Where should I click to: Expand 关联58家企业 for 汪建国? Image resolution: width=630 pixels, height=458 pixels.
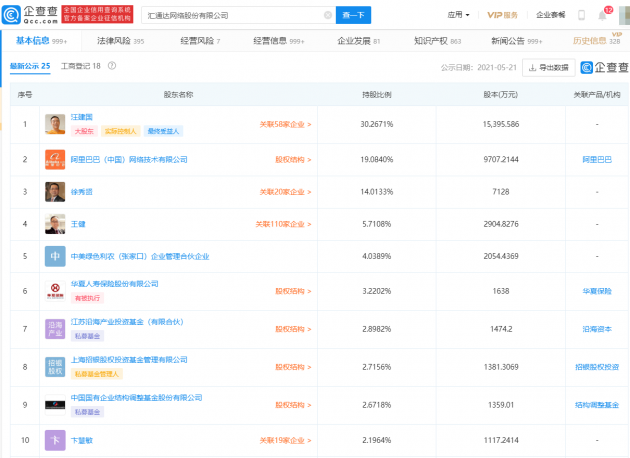[285, 125]
